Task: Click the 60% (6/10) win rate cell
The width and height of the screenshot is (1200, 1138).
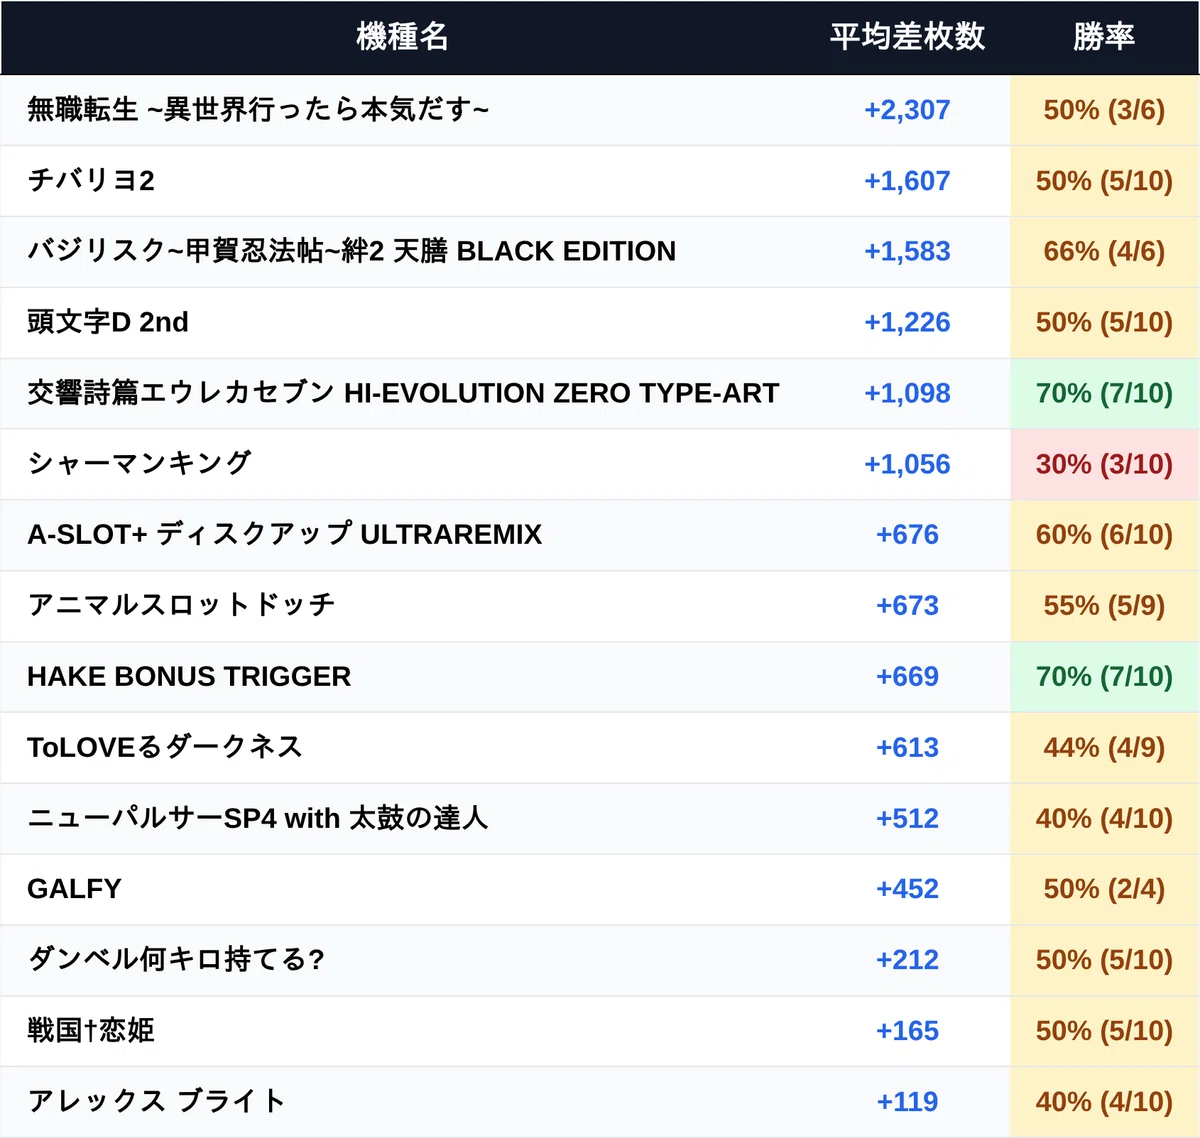Action: [1104, 534]
